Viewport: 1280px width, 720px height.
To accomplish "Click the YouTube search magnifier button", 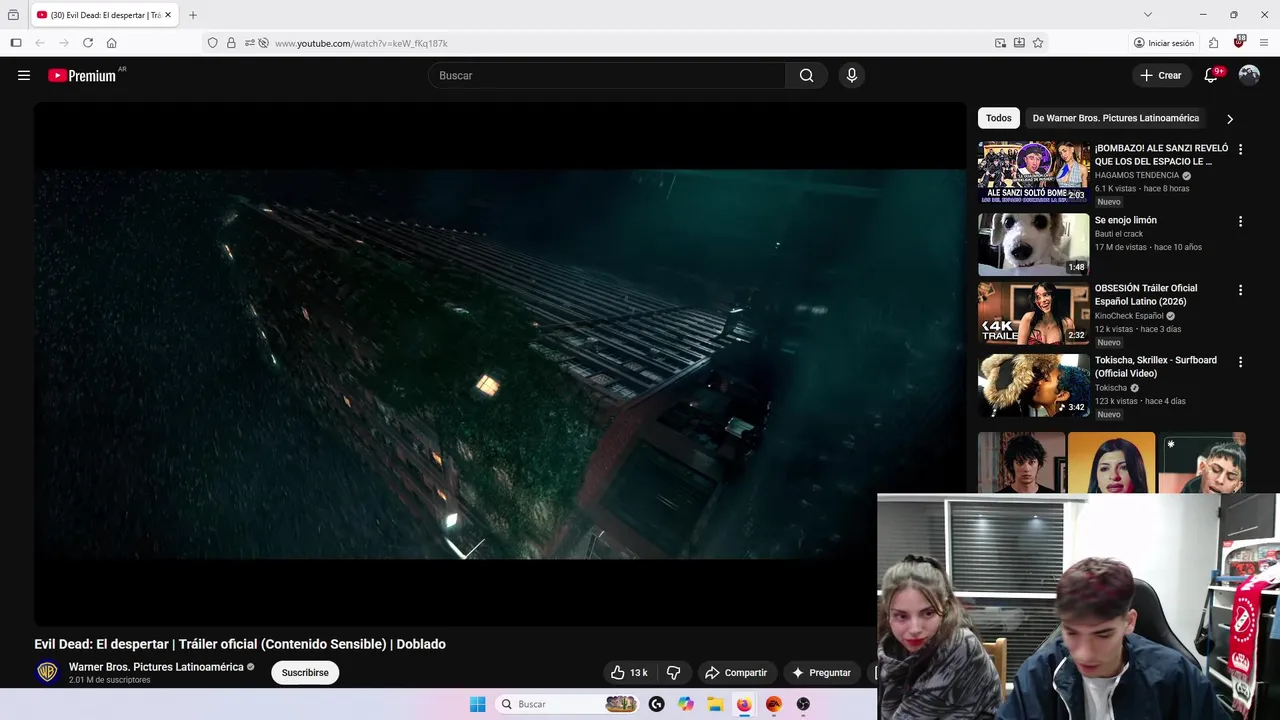I will click(x=806, y=75).
